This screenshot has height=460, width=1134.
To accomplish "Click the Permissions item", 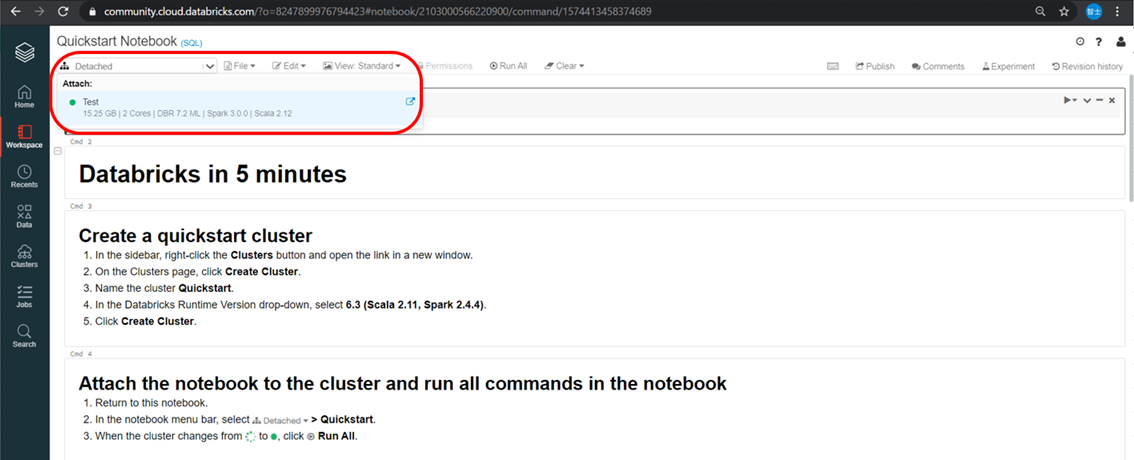I will (445, 66).
